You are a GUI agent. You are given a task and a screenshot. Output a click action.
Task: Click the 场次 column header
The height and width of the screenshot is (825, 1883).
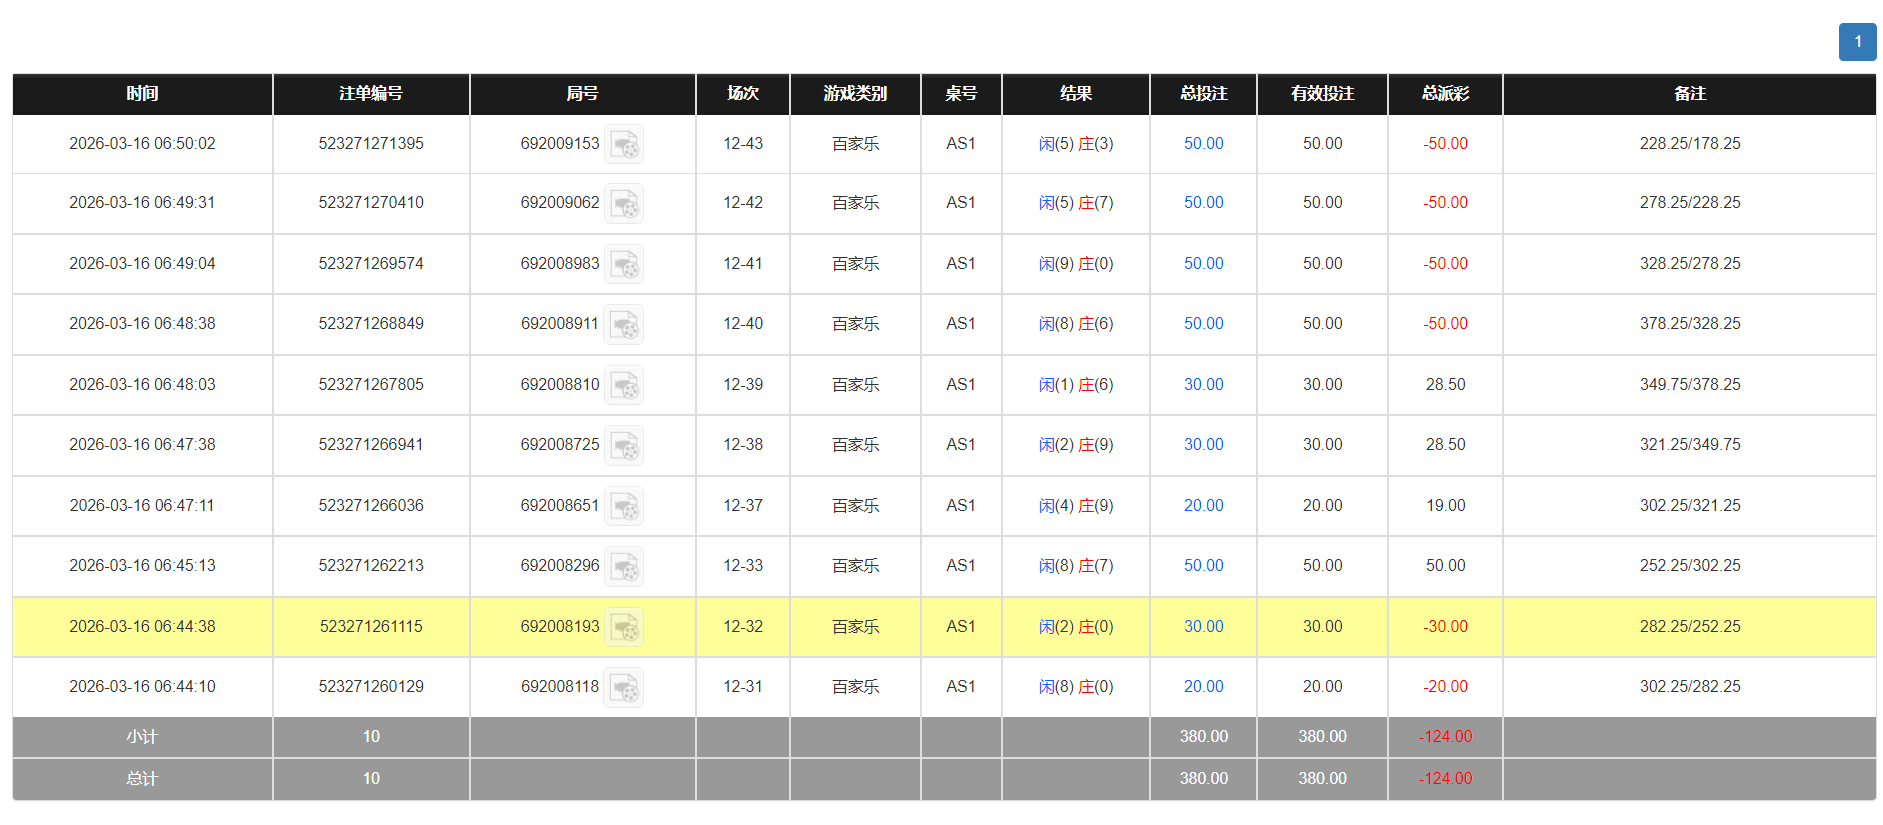pyautogui.click(x=743, y=94)
